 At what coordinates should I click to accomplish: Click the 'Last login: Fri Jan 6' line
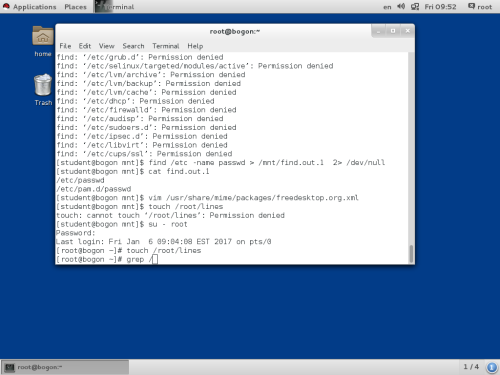pos(164,242)
